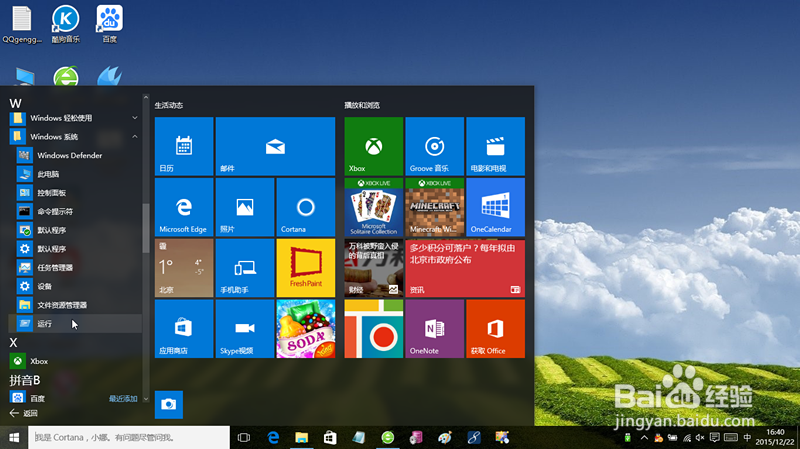
Task: Open Task View on the taskbar
Action: pyautogui.click(x=244, y=437)
